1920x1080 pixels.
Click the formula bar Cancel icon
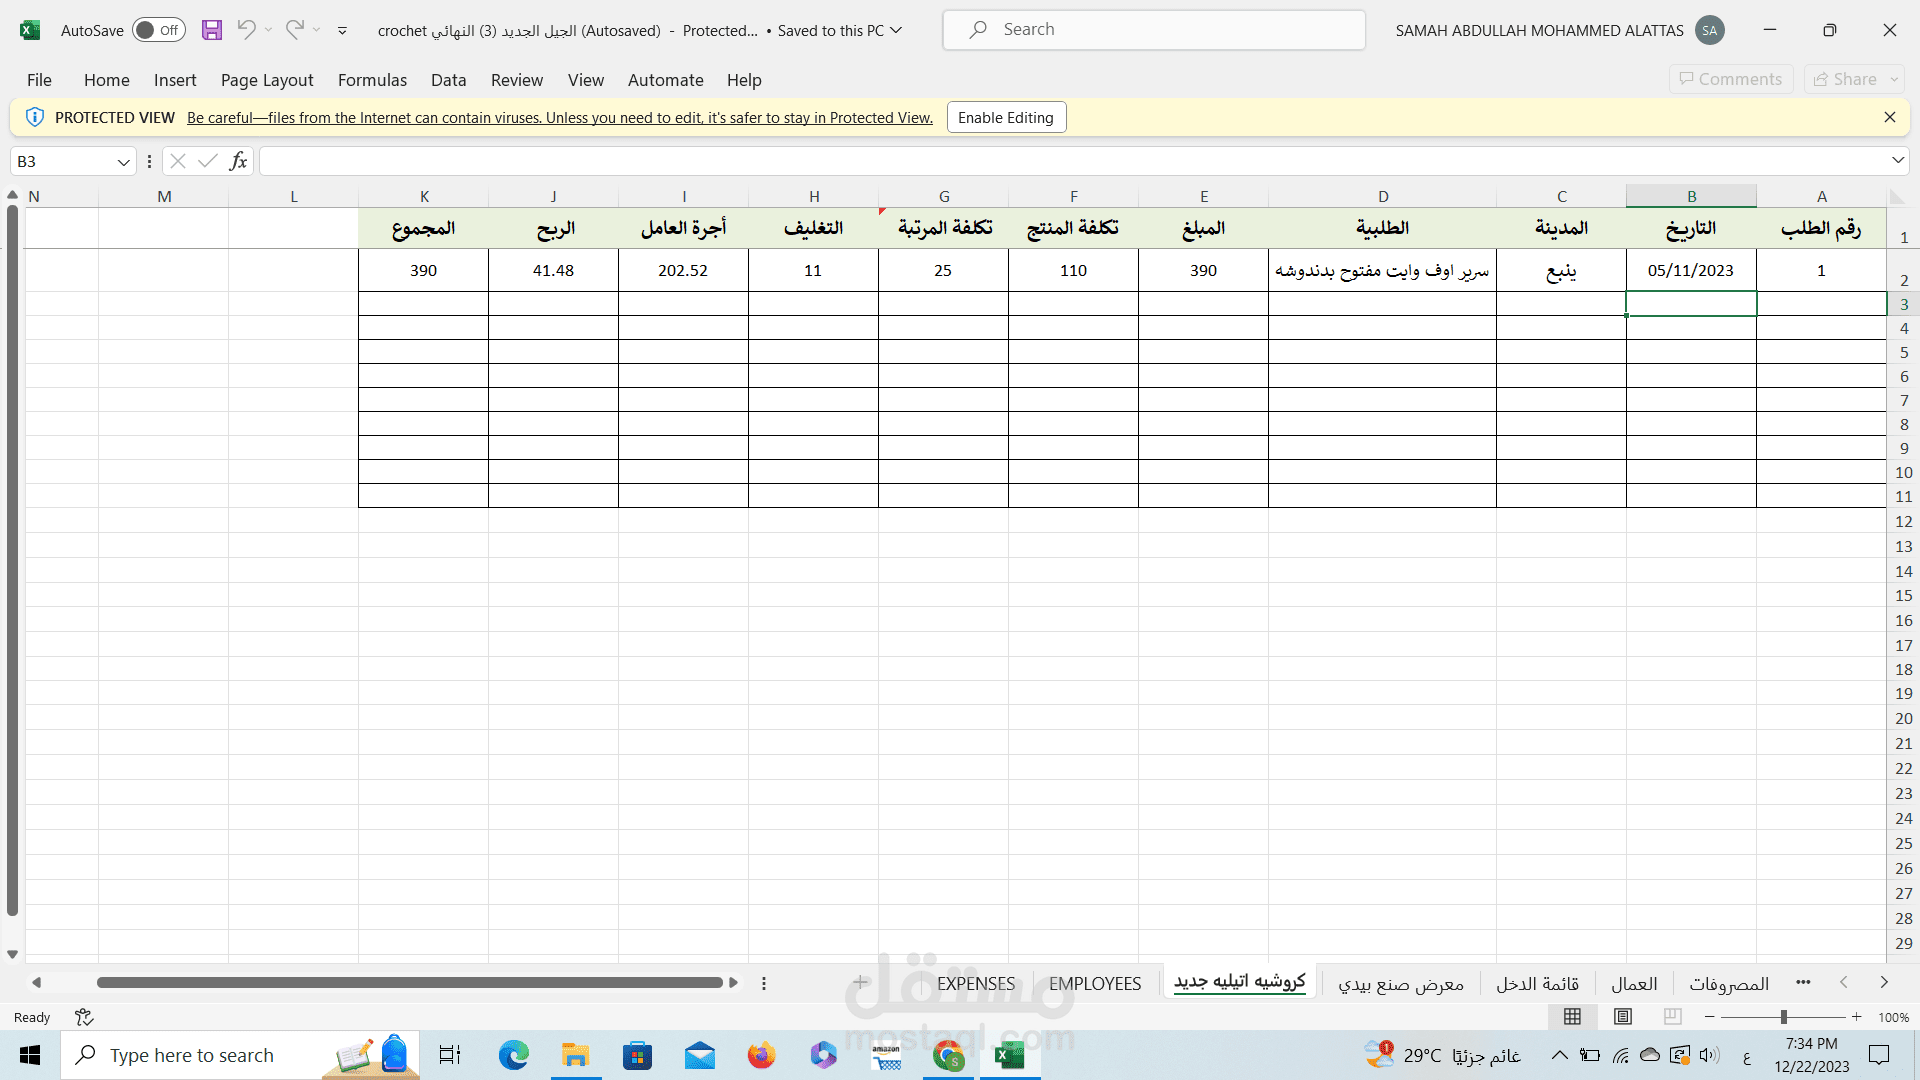[178, 161]
